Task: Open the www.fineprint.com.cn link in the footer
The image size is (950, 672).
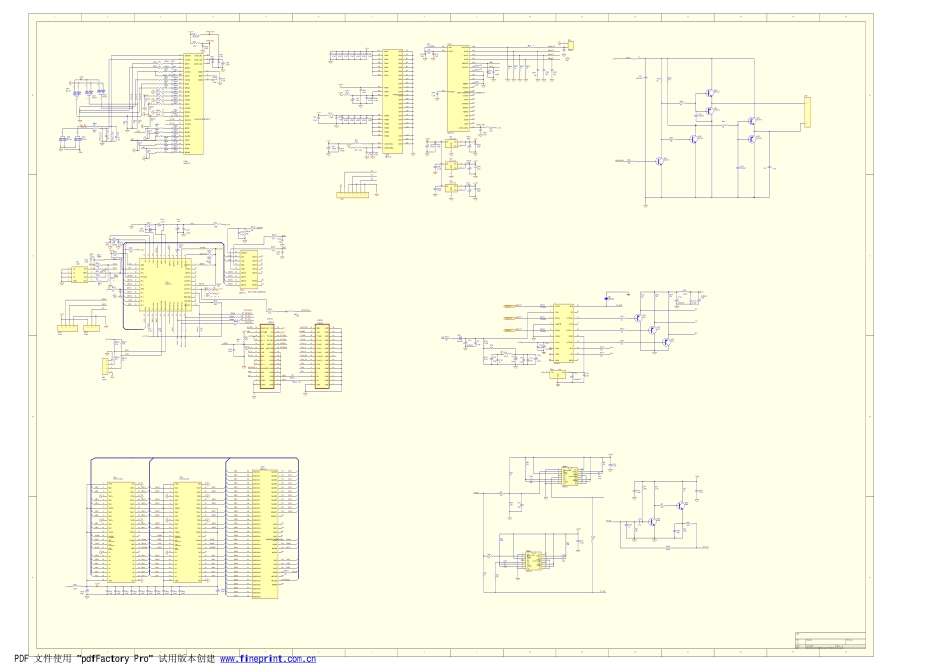Action: [267, 659]
